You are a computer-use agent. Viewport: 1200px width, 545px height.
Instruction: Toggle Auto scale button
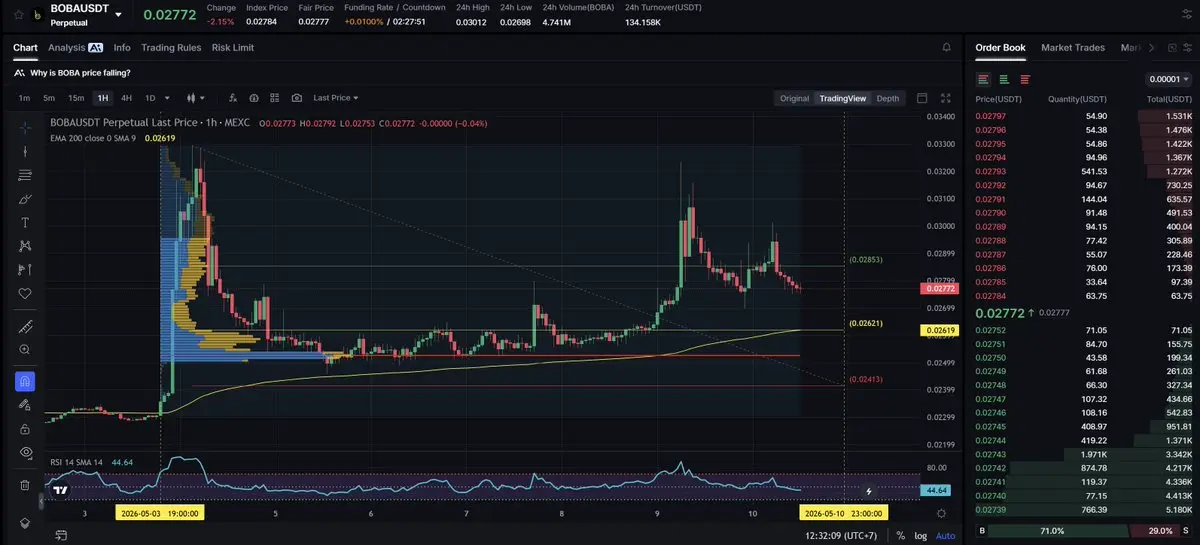pos(945,535)
